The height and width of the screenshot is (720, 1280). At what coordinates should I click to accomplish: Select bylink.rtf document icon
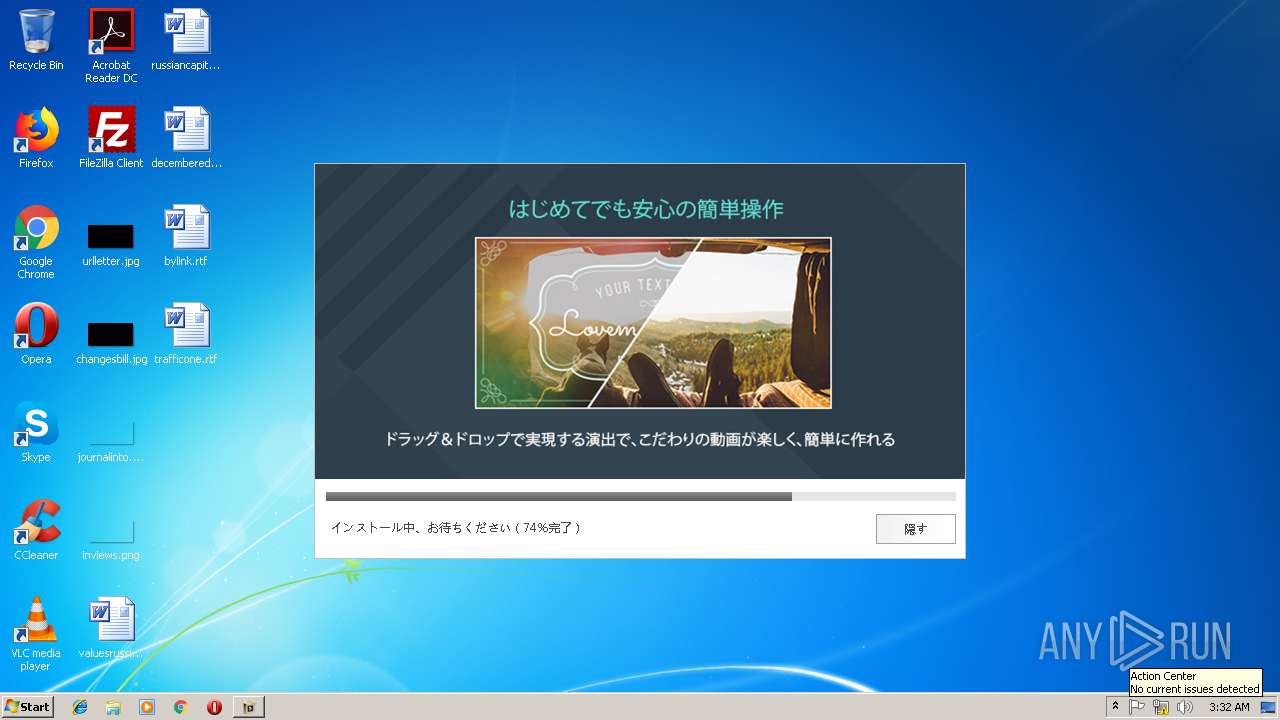point(186,236)
